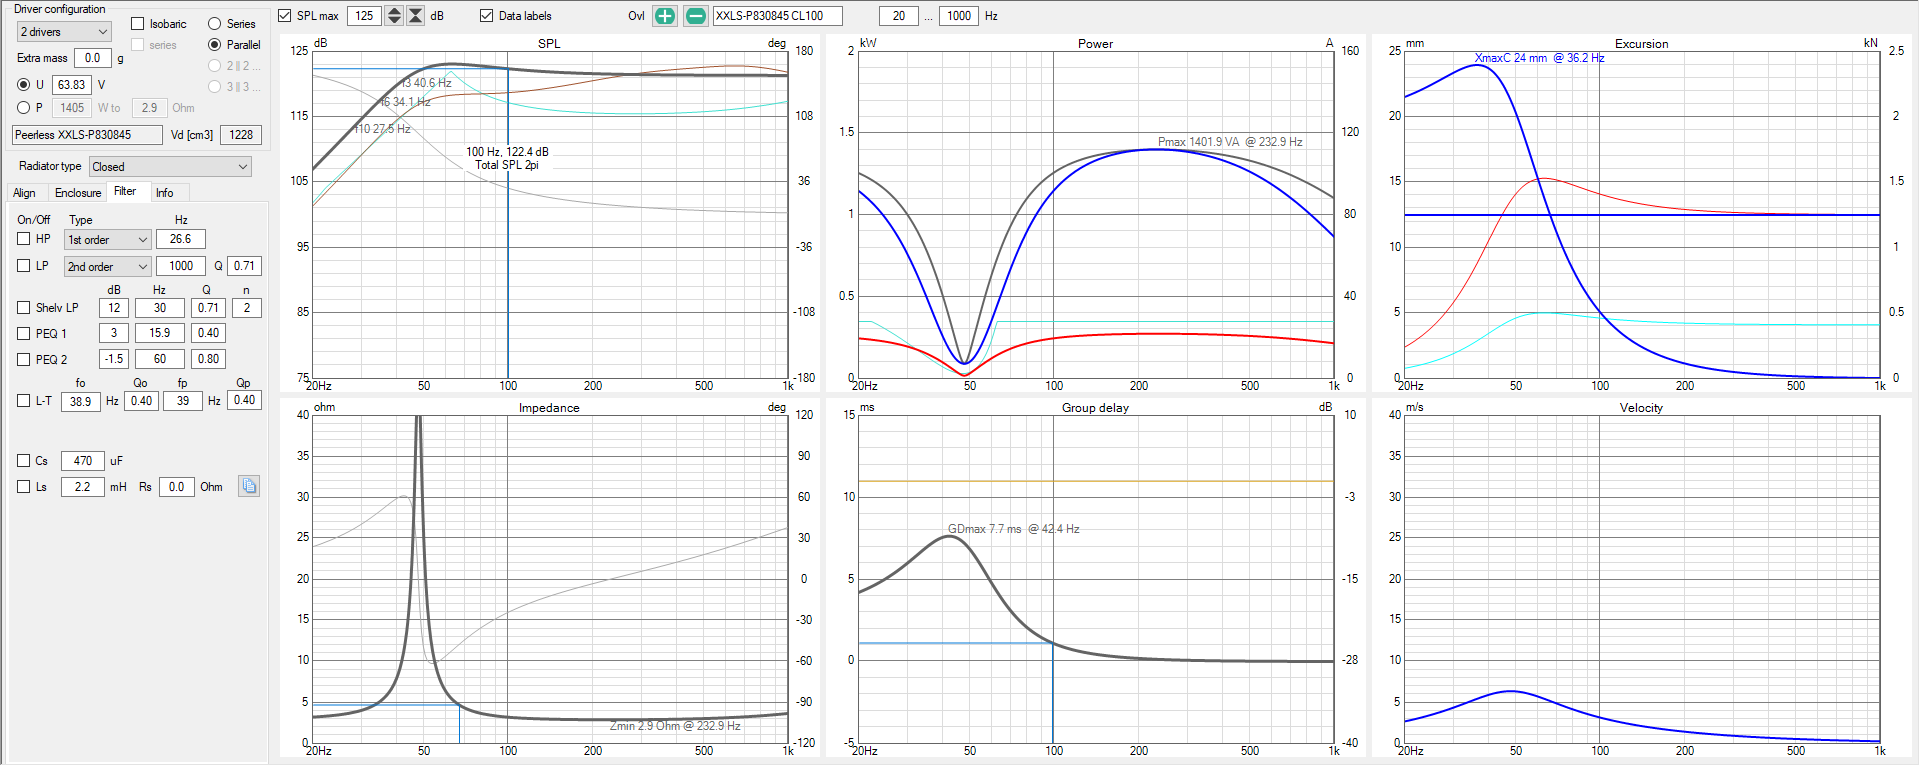Select Parallel driver wiring
The image size is (1920, 766).
(x=214, y=45)
